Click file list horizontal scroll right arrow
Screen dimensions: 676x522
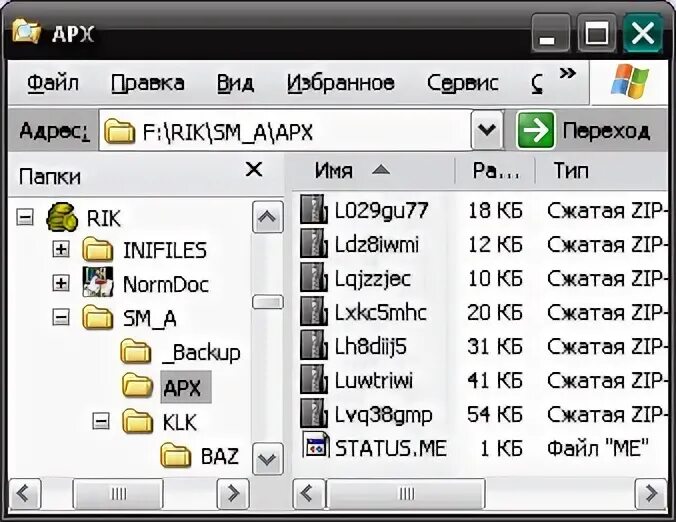(x=651, y=494)
